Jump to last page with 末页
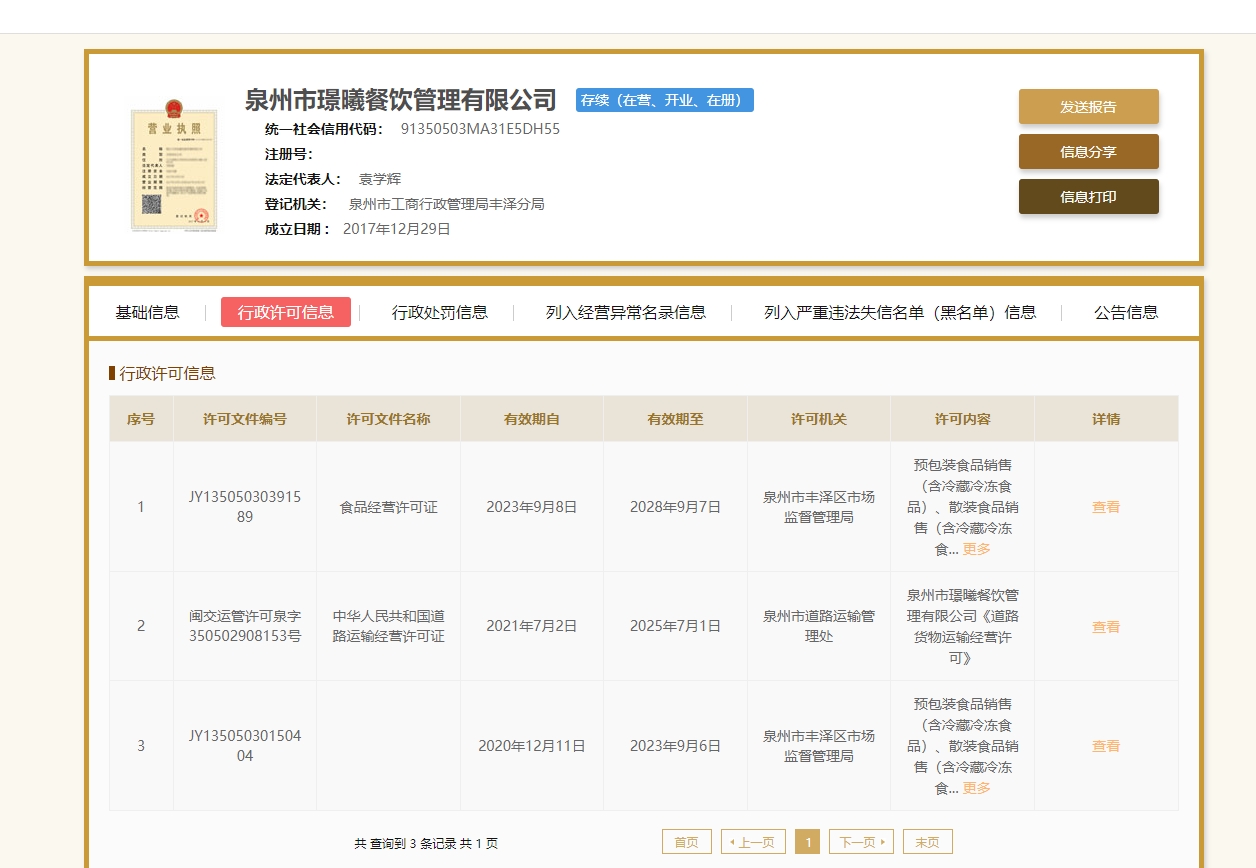The width and height of the screenshot is (1256, 868). tap(928, 842)
